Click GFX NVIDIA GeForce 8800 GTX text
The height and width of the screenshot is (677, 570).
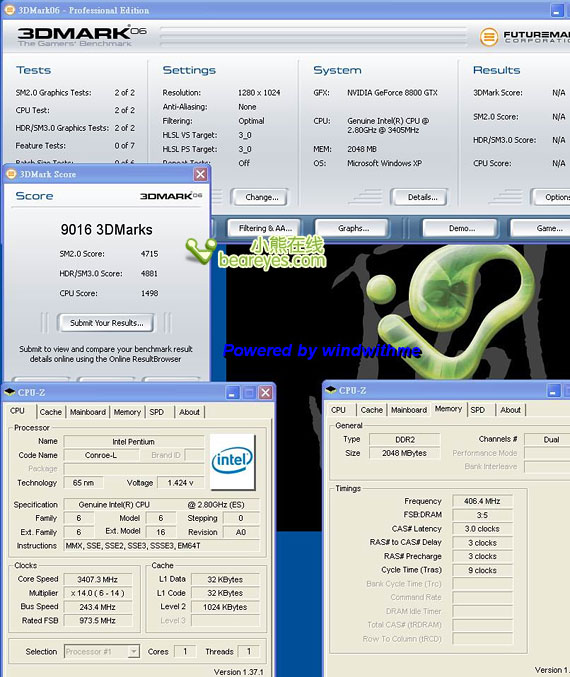click(x=392, y=92)
